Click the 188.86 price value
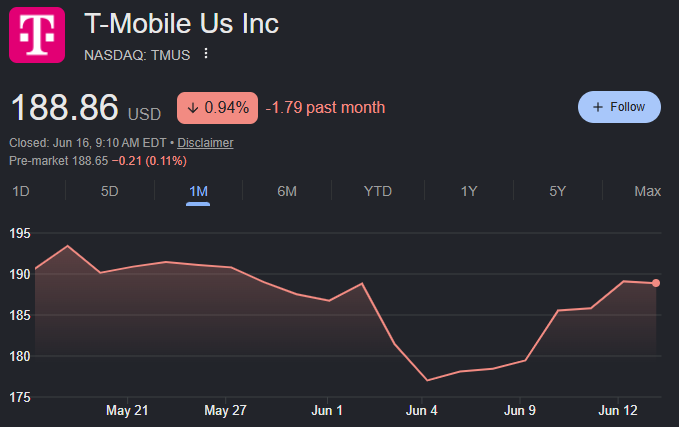 [65, 107]
